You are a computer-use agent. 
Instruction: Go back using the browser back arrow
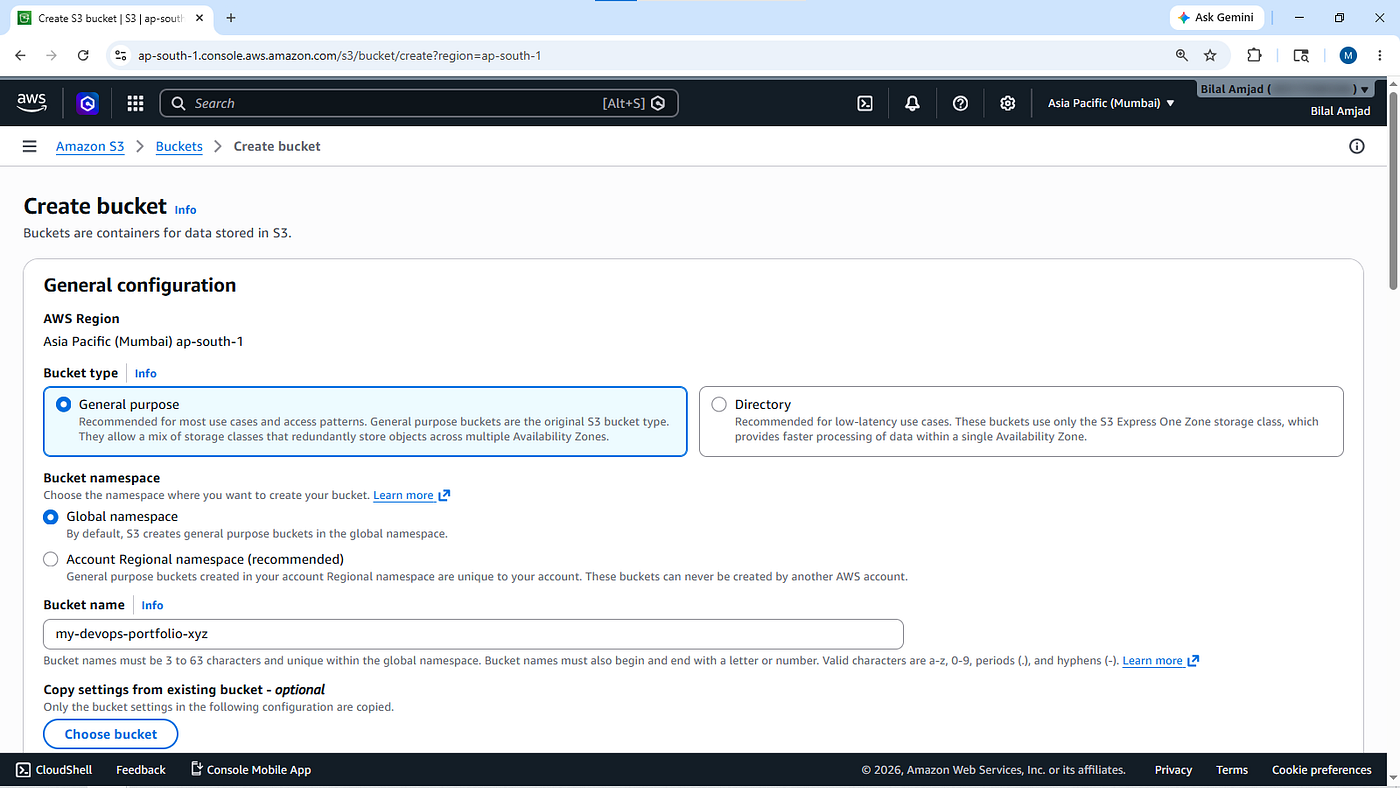point(20,55)
